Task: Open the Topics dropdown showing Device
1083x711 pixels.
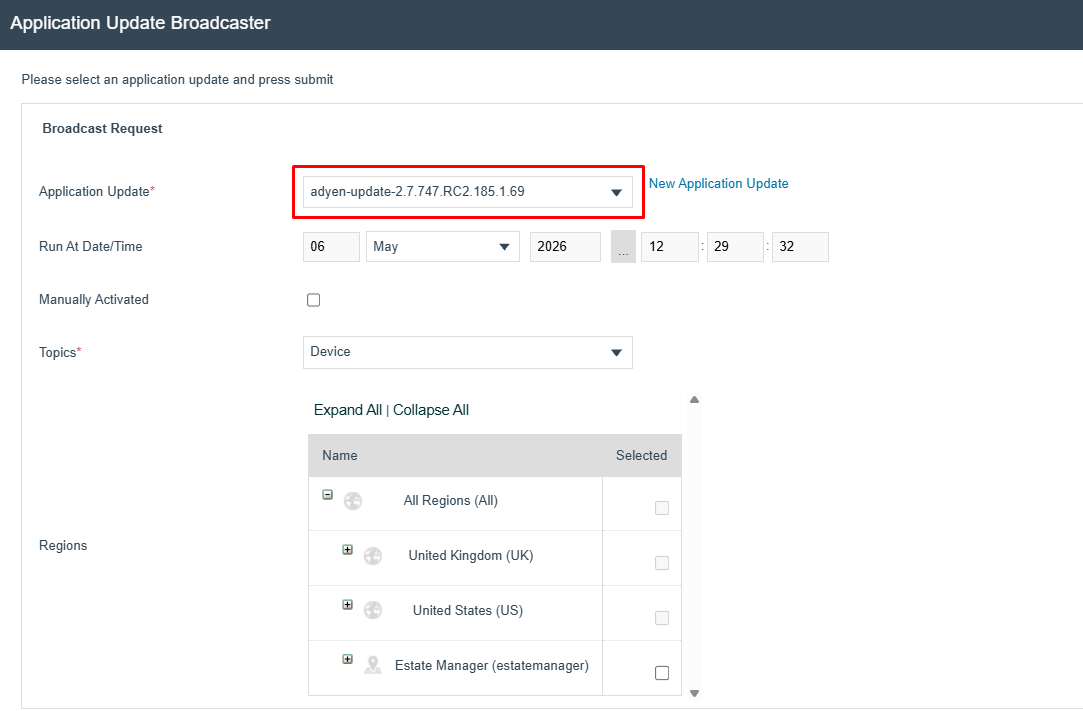Action: [468, 352]
